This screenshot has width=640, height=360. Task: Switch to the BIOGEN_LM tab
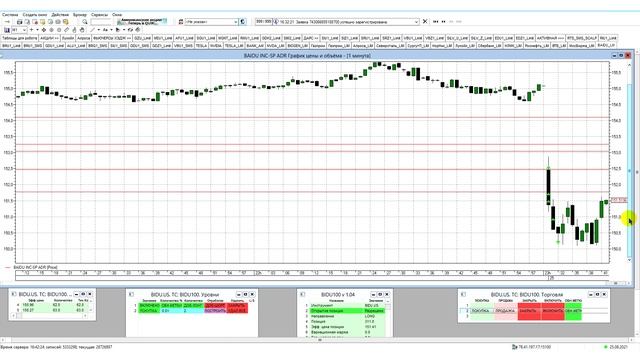pos(298,46)
